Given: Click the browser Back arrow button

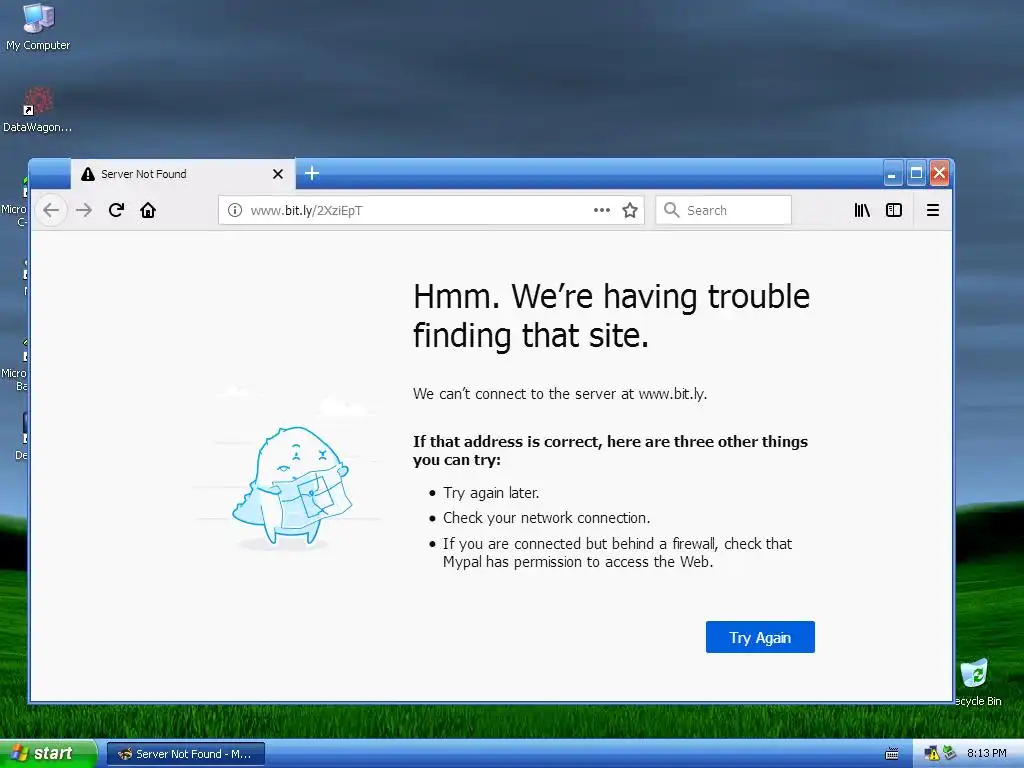Looking at the screenshot, I should pyautogui.click(x=51, y=210).
